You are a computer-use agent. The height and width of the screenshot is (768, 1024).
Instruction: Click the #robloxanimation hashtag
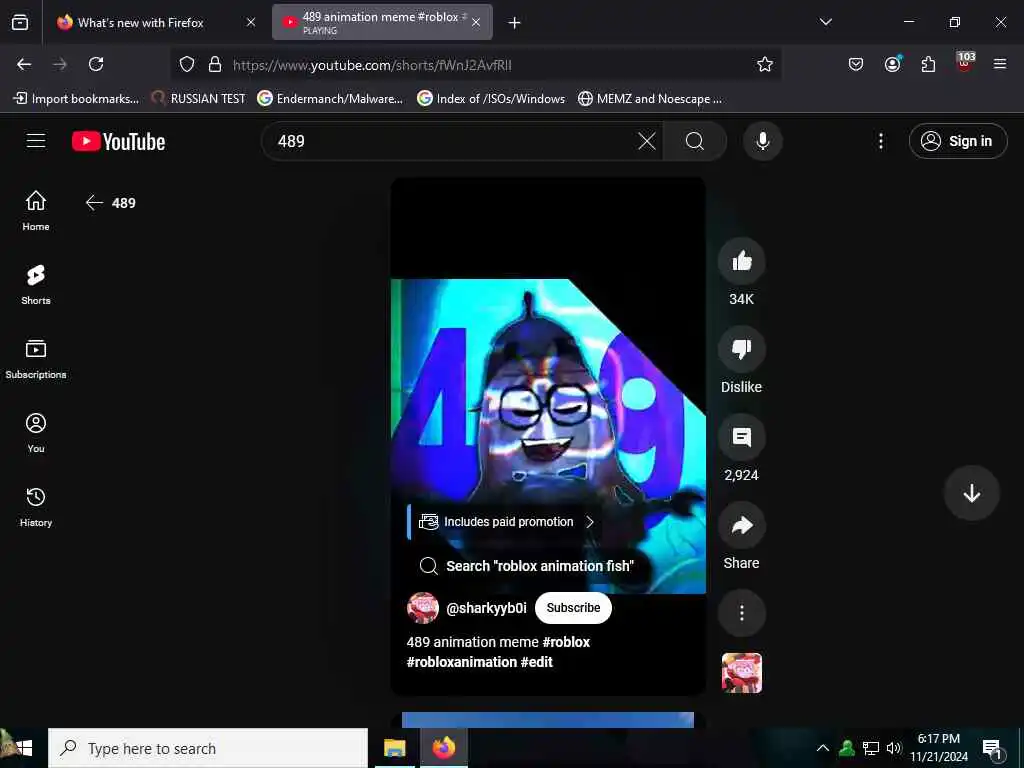[462, 662]
